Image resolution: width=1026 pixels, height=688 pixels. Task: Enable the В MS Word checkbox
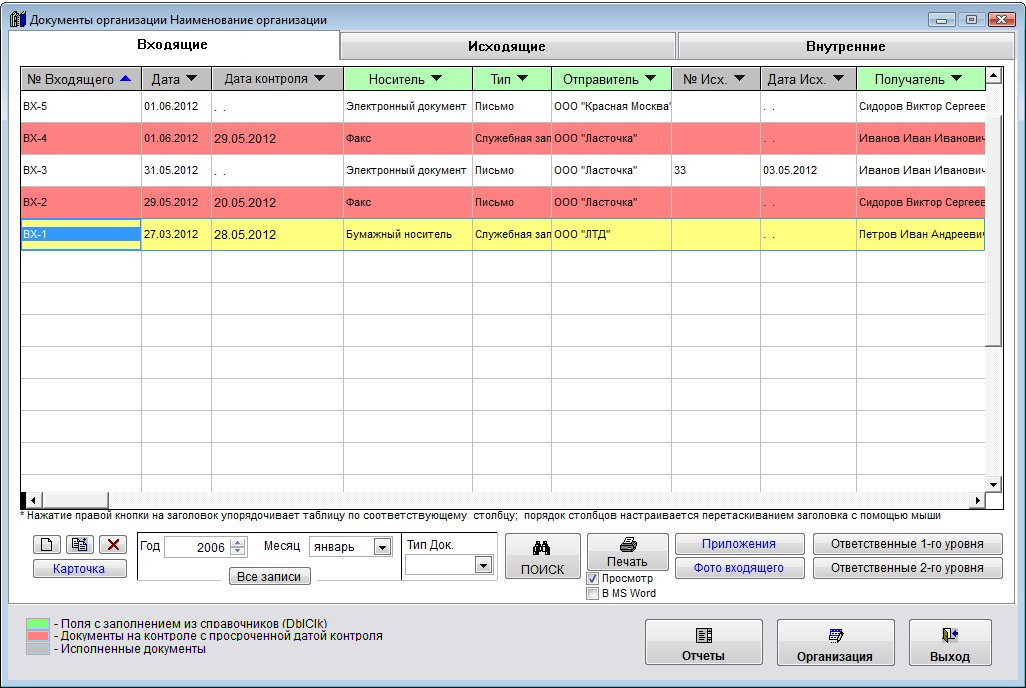tap(593, 593)
